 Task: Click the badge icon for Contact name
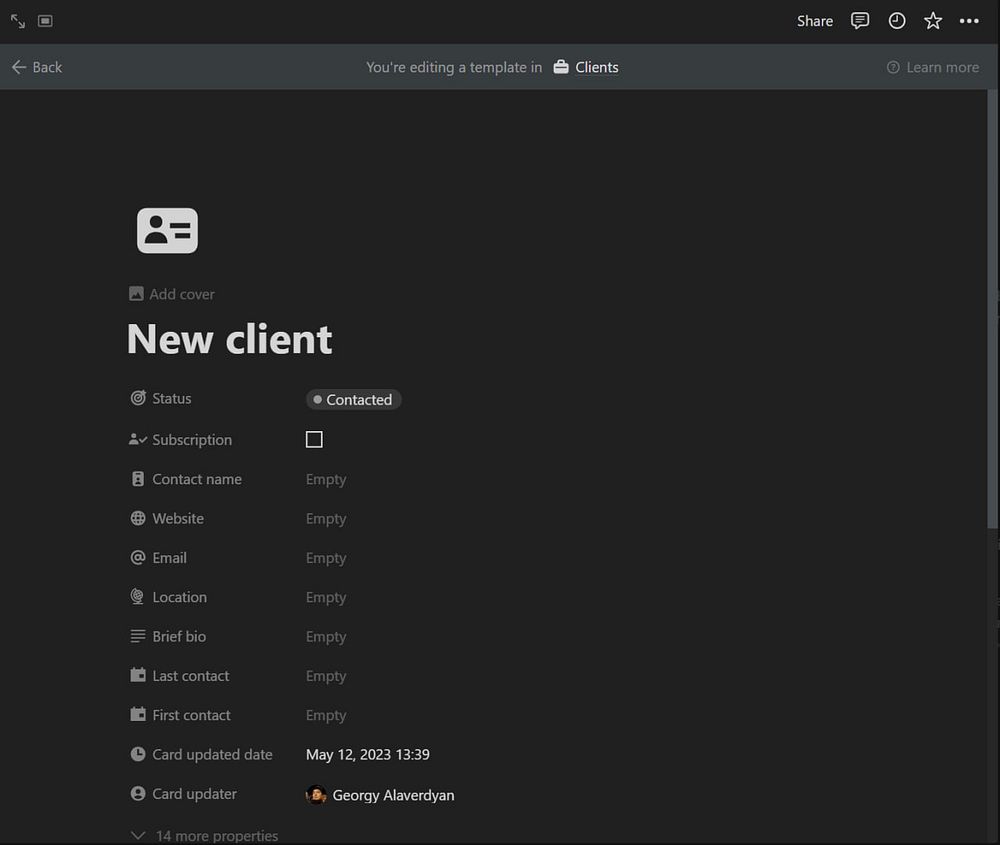click(x=138, y=479)
